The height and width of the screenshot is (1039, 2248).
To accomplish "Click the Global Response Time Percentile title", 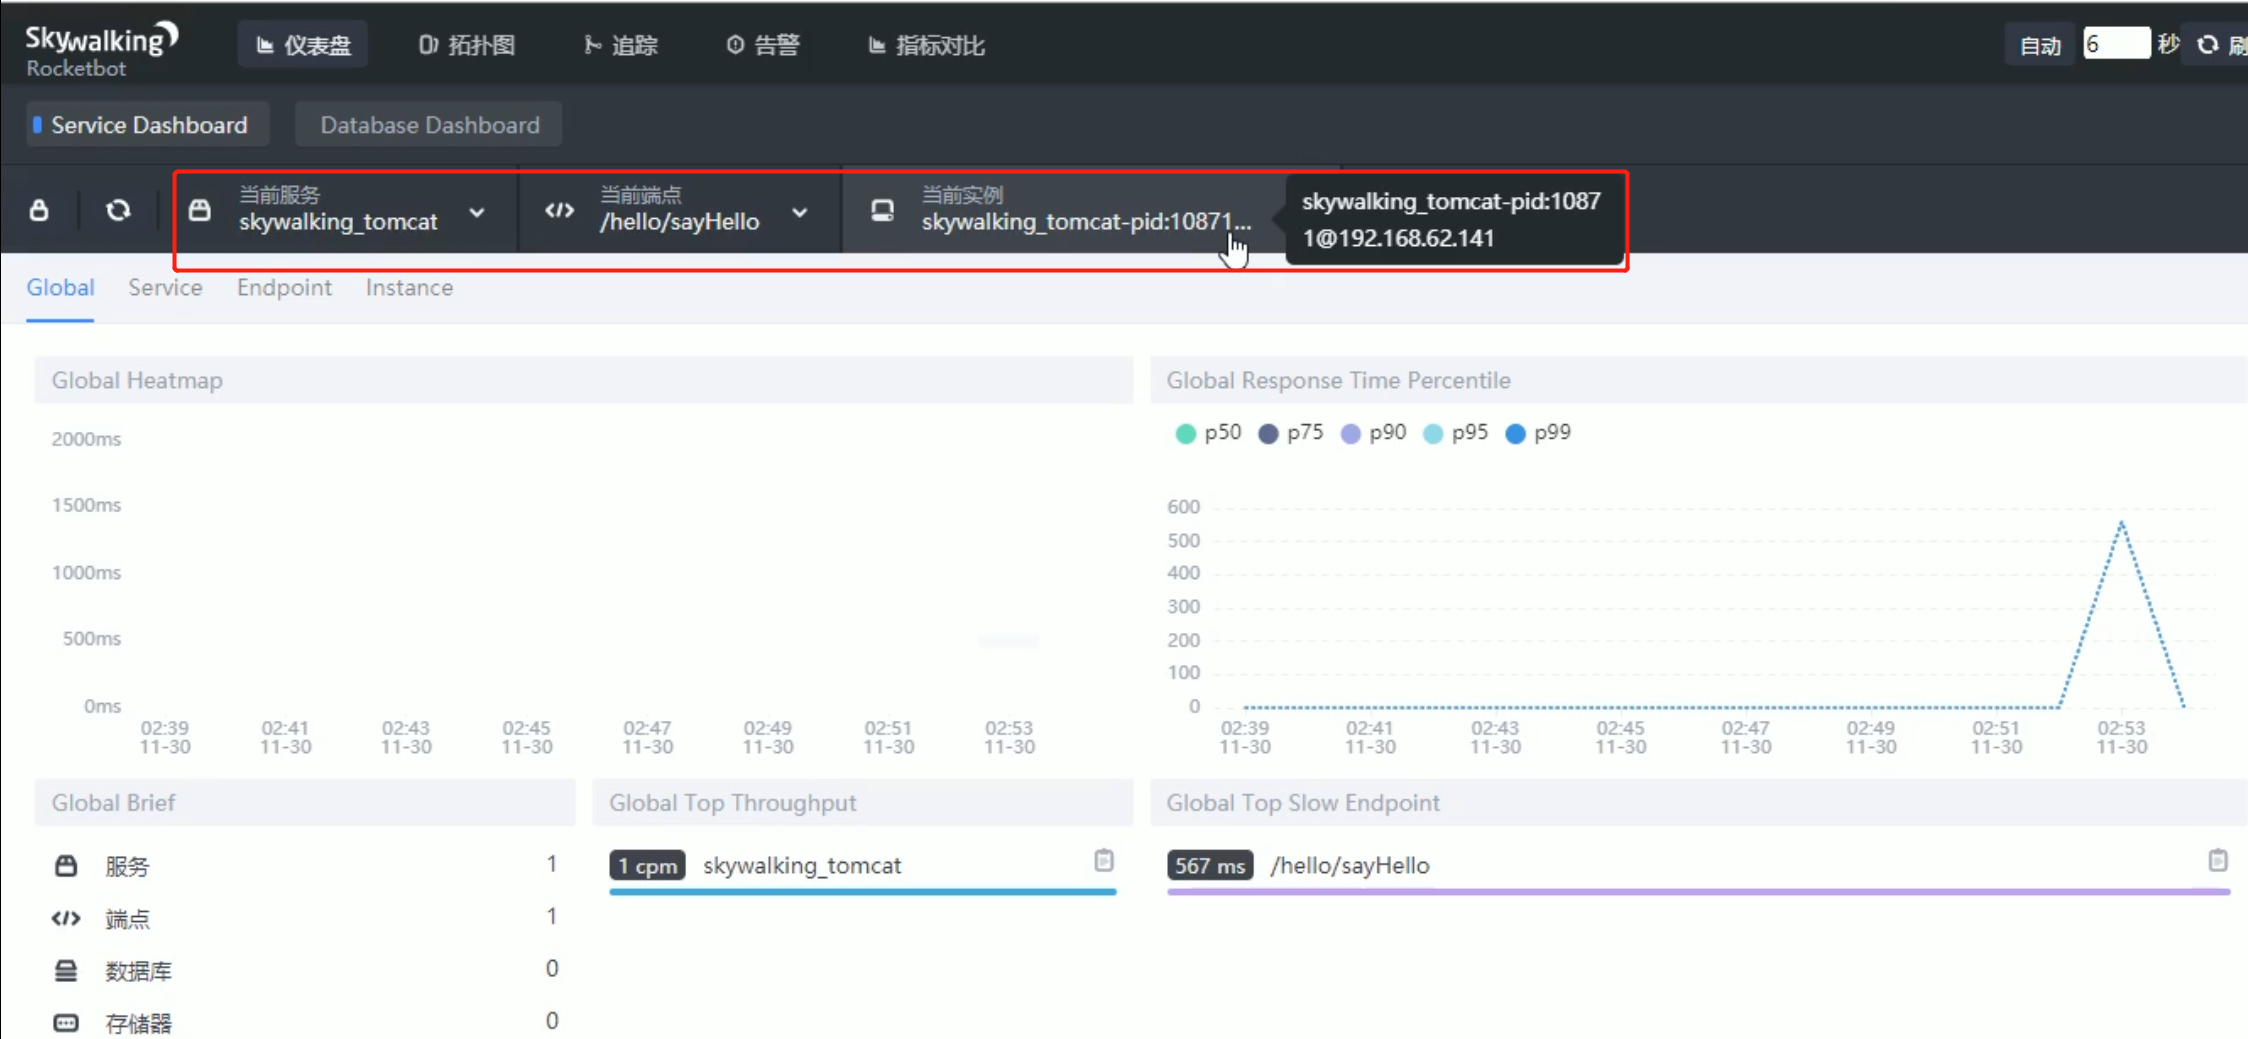I will (1338, 381).
